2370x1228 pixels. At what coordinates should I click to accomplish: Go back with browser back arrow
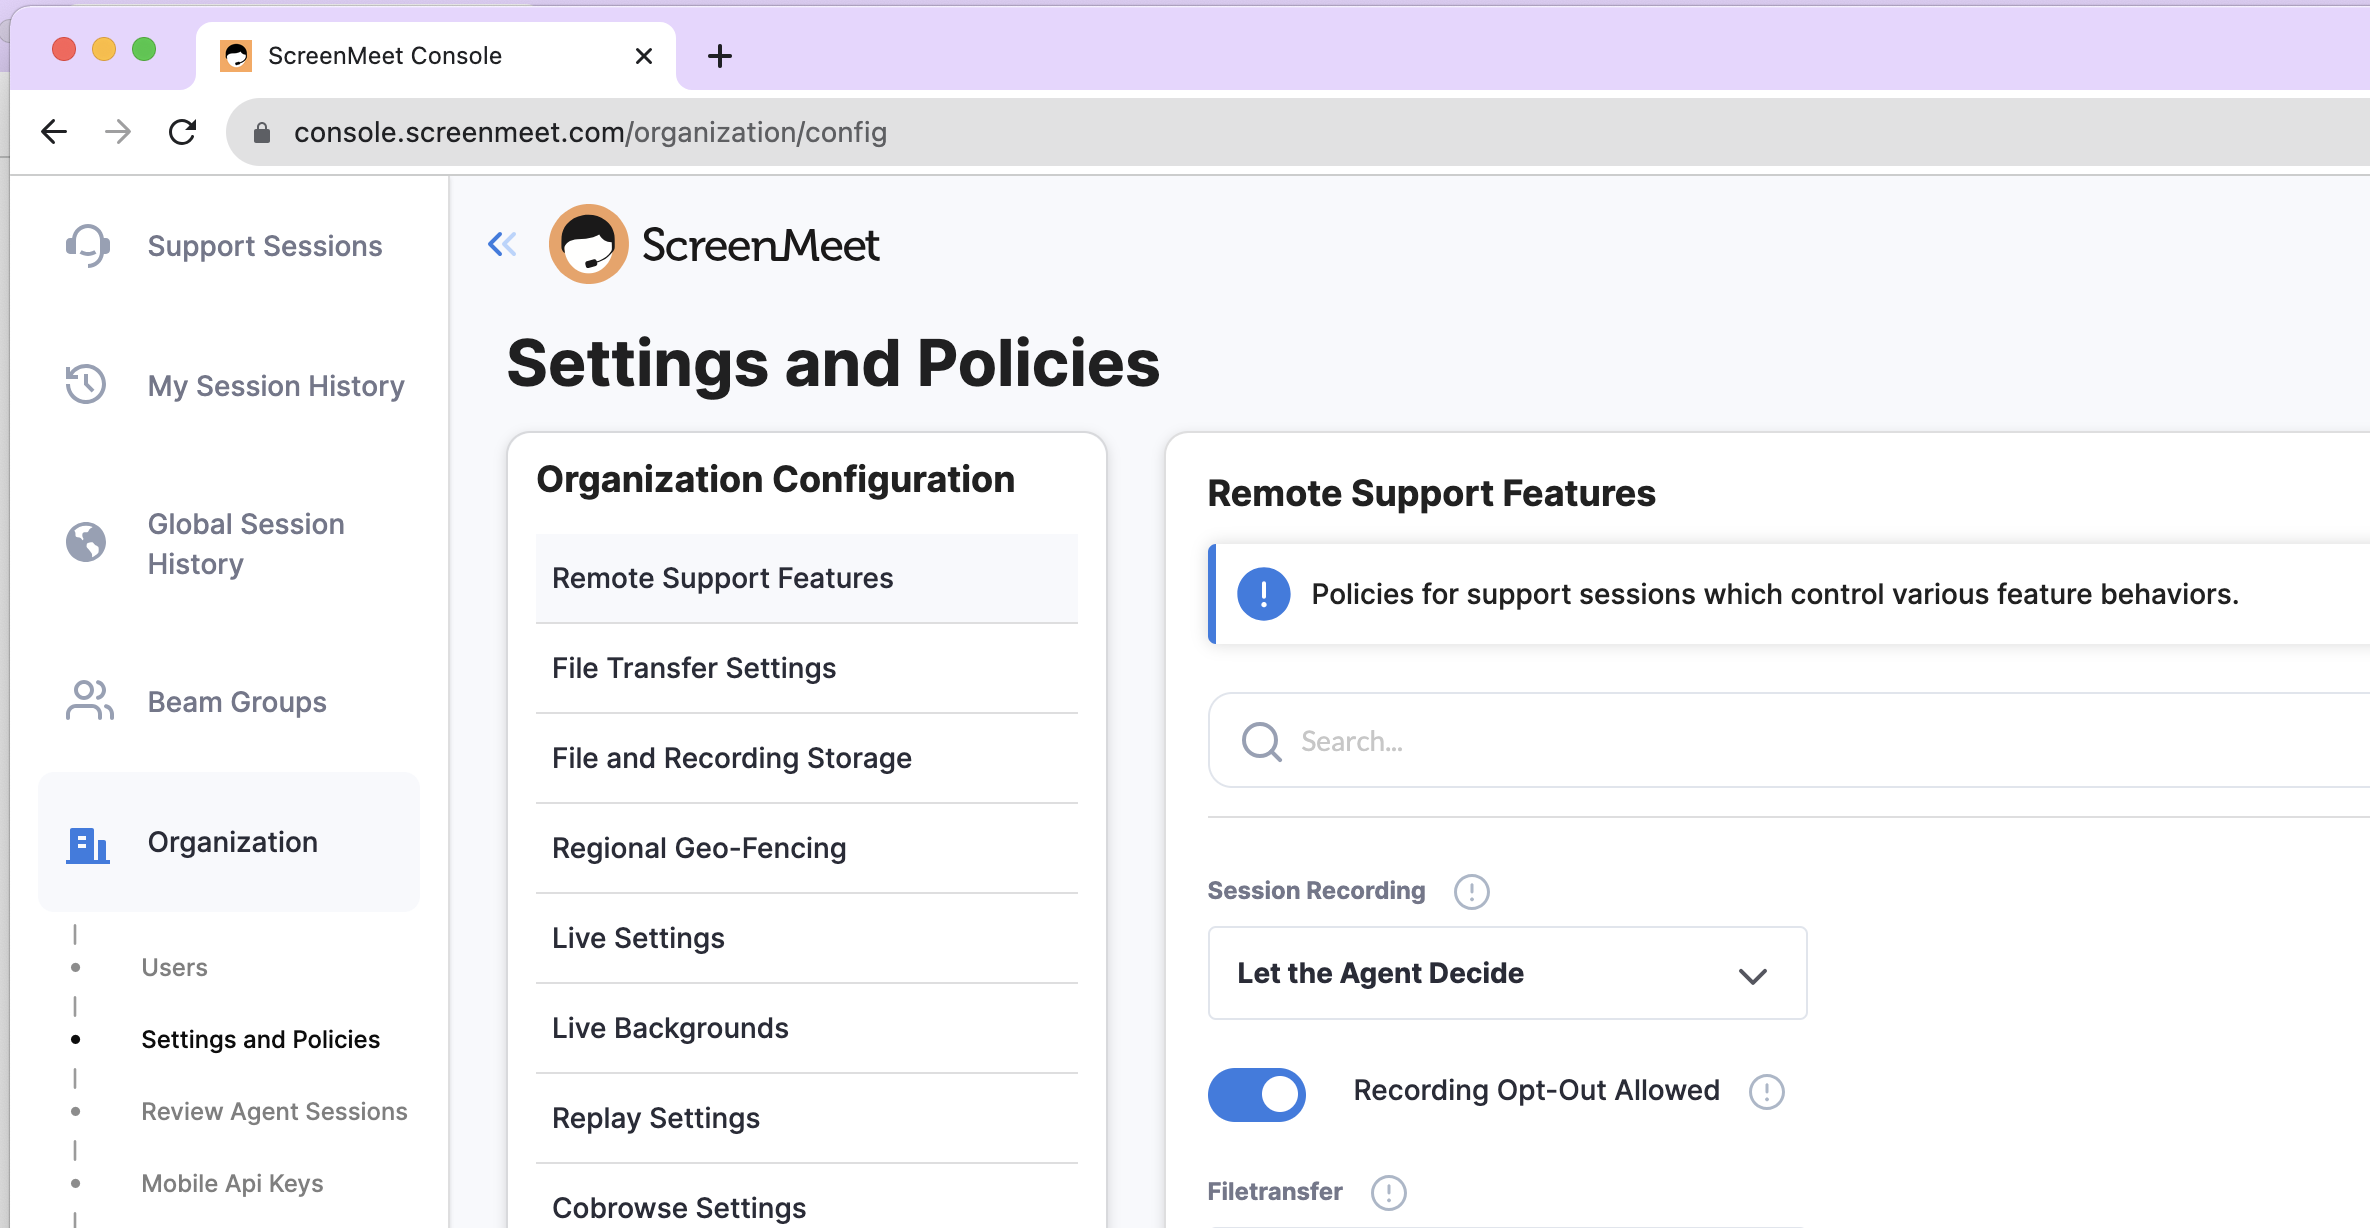pos(54,132)
